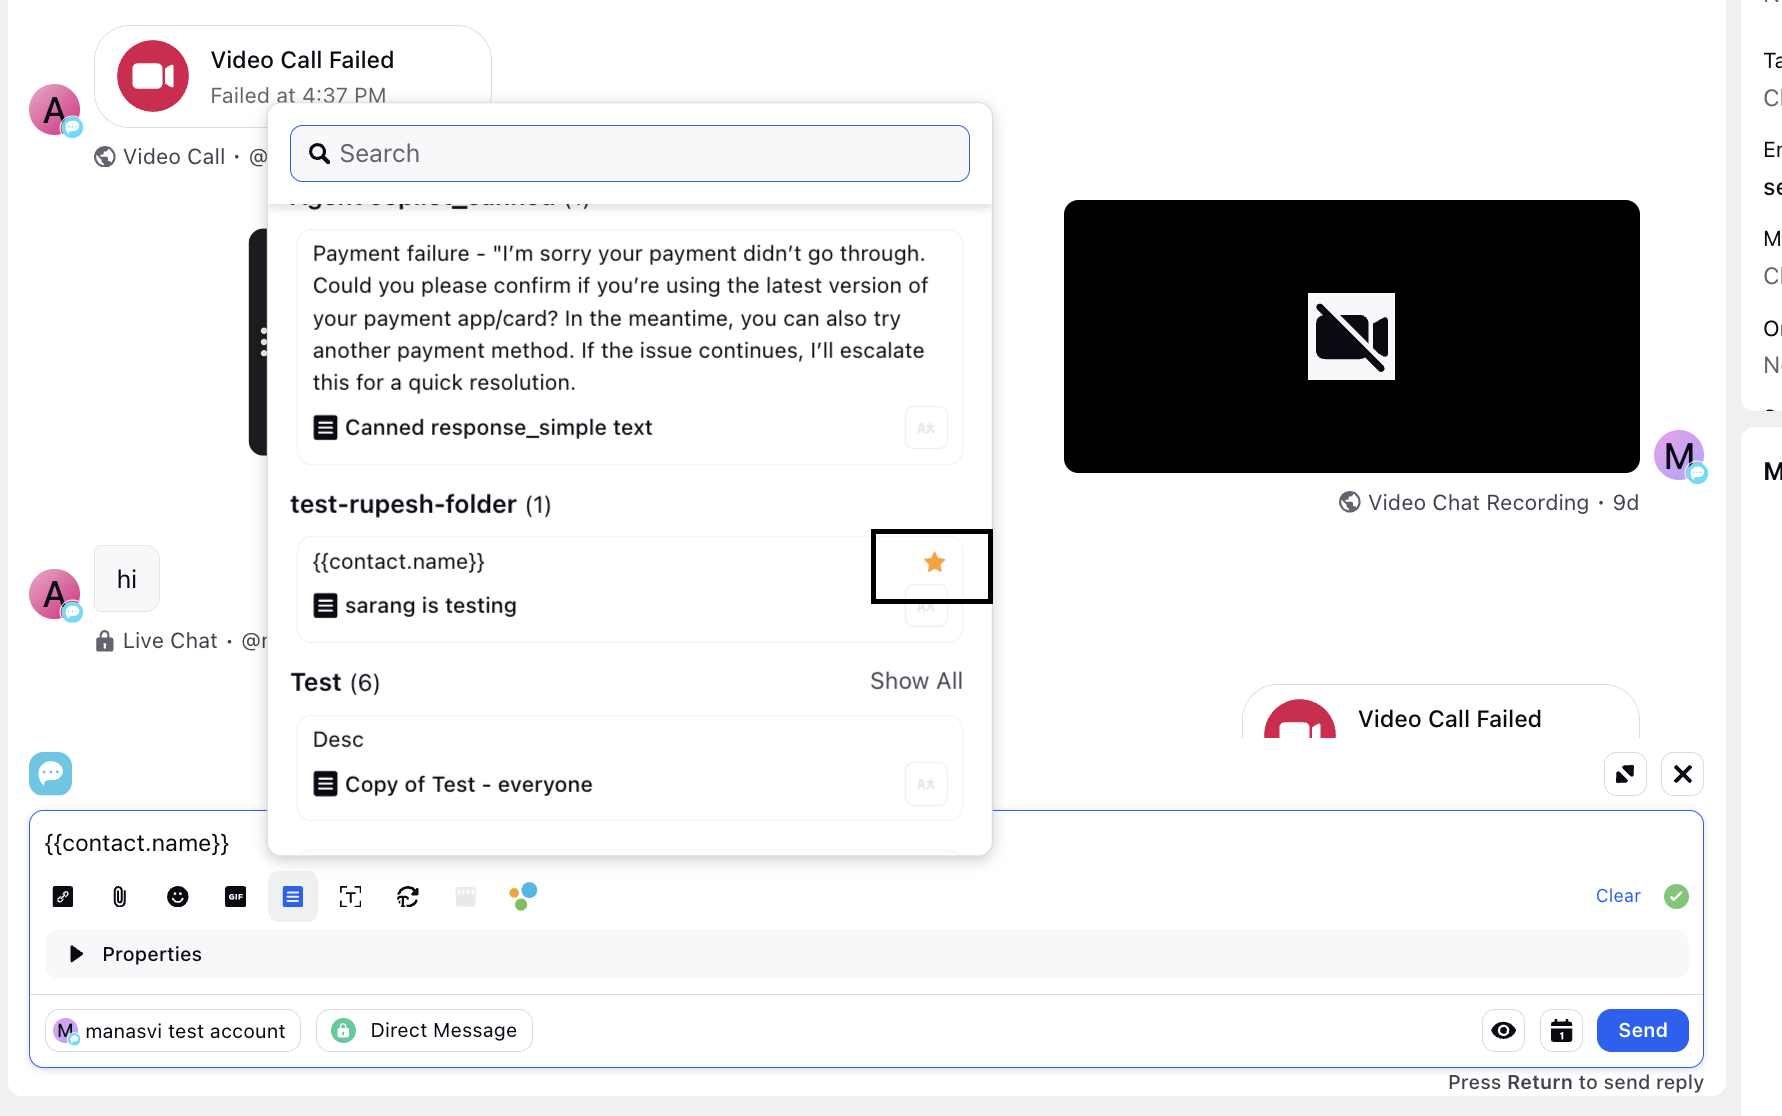Click the red video call icon
This screenshot has width=1782, height=1116.
tap(153, 76)
